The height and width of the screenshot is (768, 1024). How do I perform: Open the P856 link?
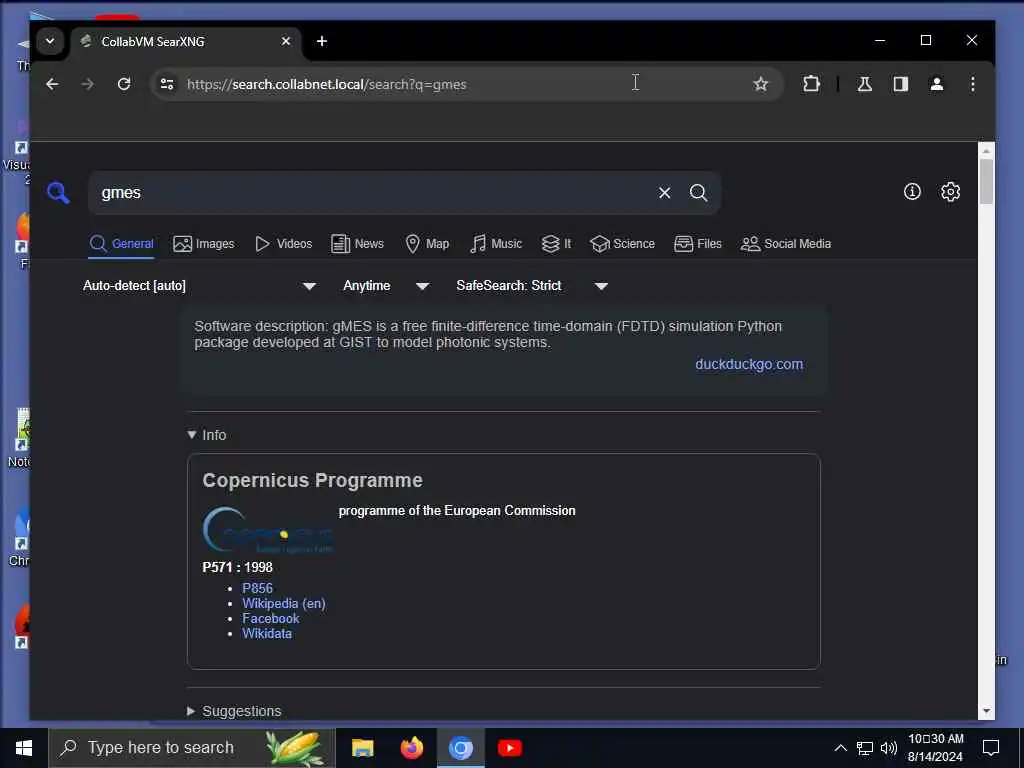tap(257, 588)
